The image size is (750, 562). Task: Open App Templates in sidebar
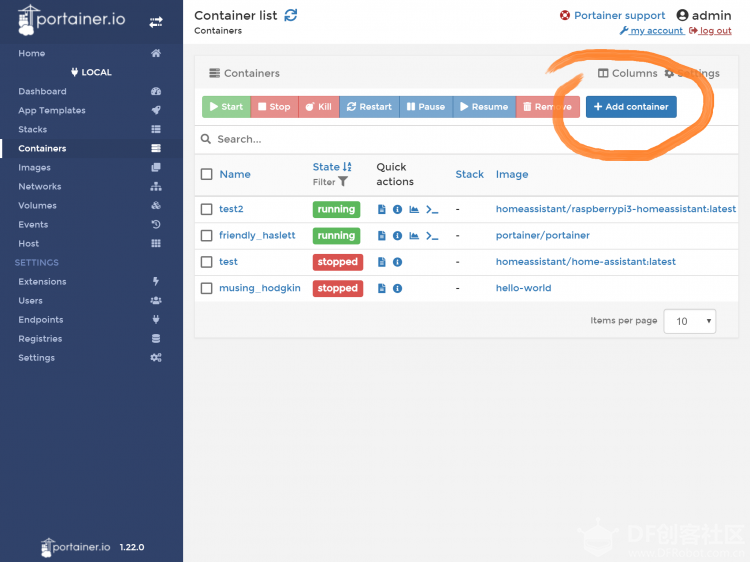(x=91, y=110)
